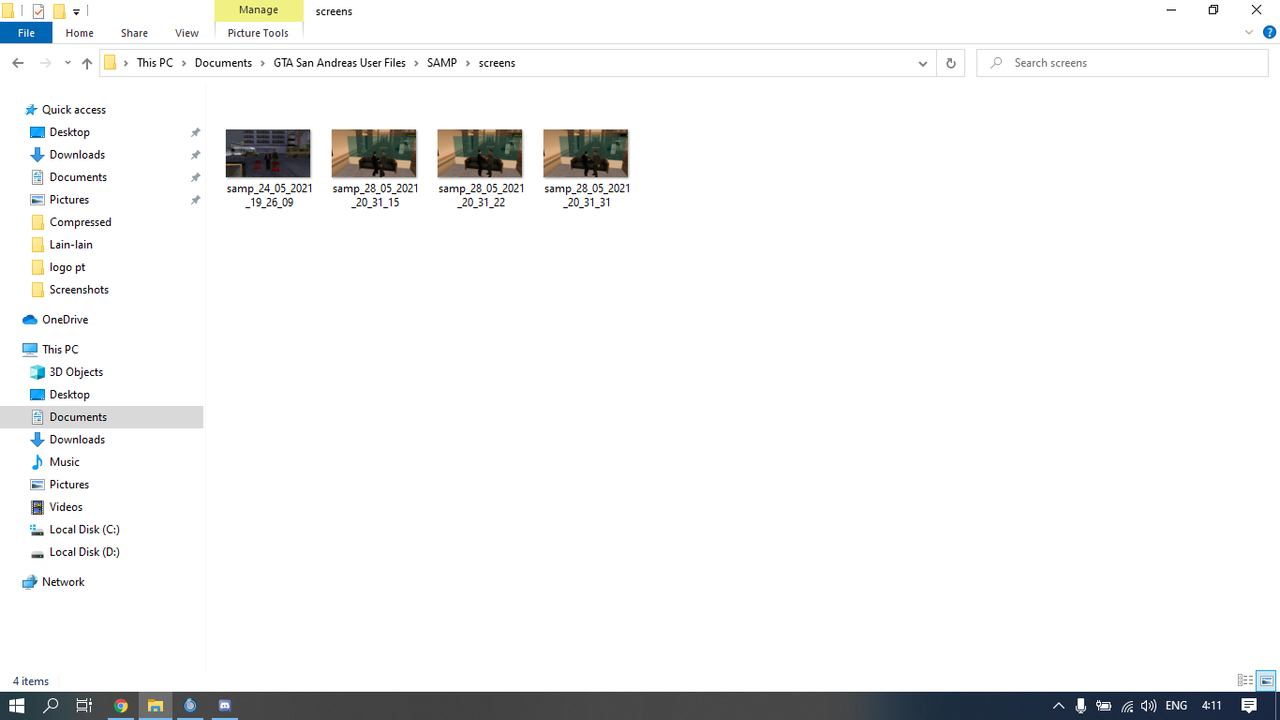
Task: Click the pin icon beside Quick access Documents
Action: tap(195, 177)
